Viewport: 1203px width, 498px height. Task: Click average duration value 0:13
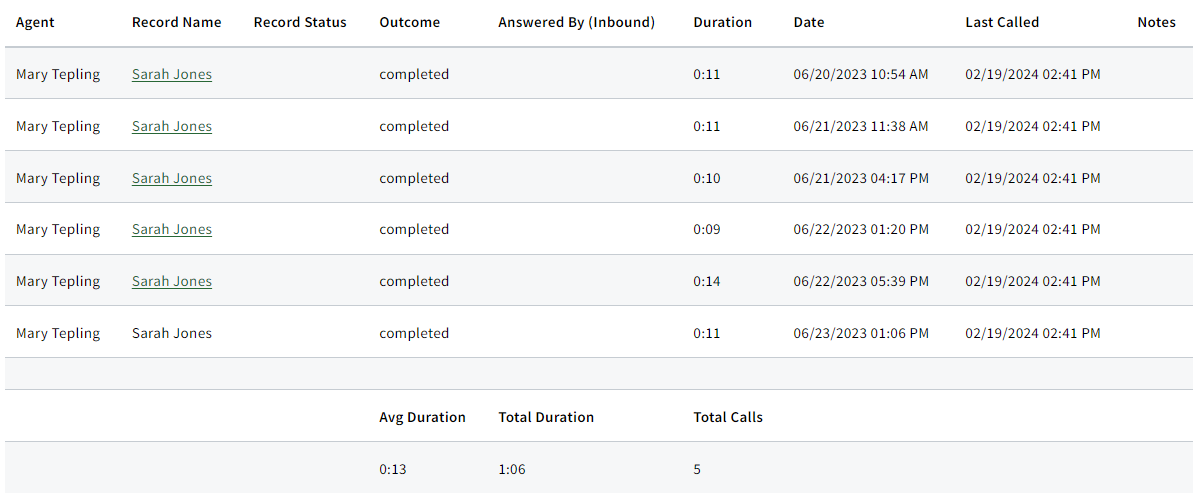click(393, 469)
